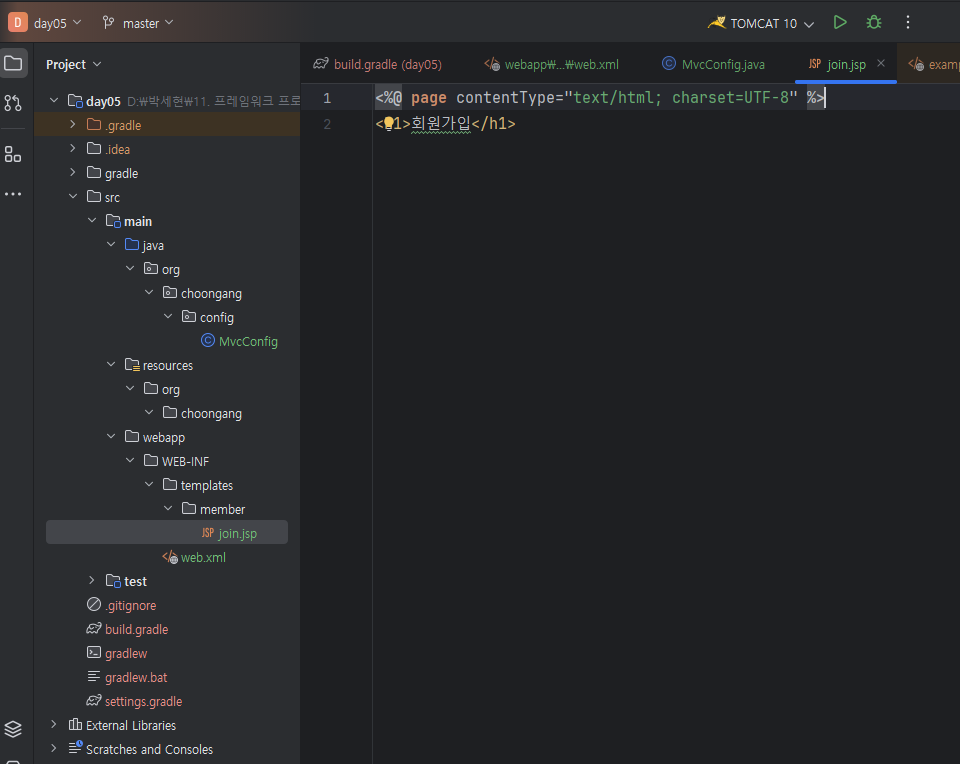This screenshot has width=960, height=764.
Task: Click the gradlew.bat file icon
Action: point(94,676)
